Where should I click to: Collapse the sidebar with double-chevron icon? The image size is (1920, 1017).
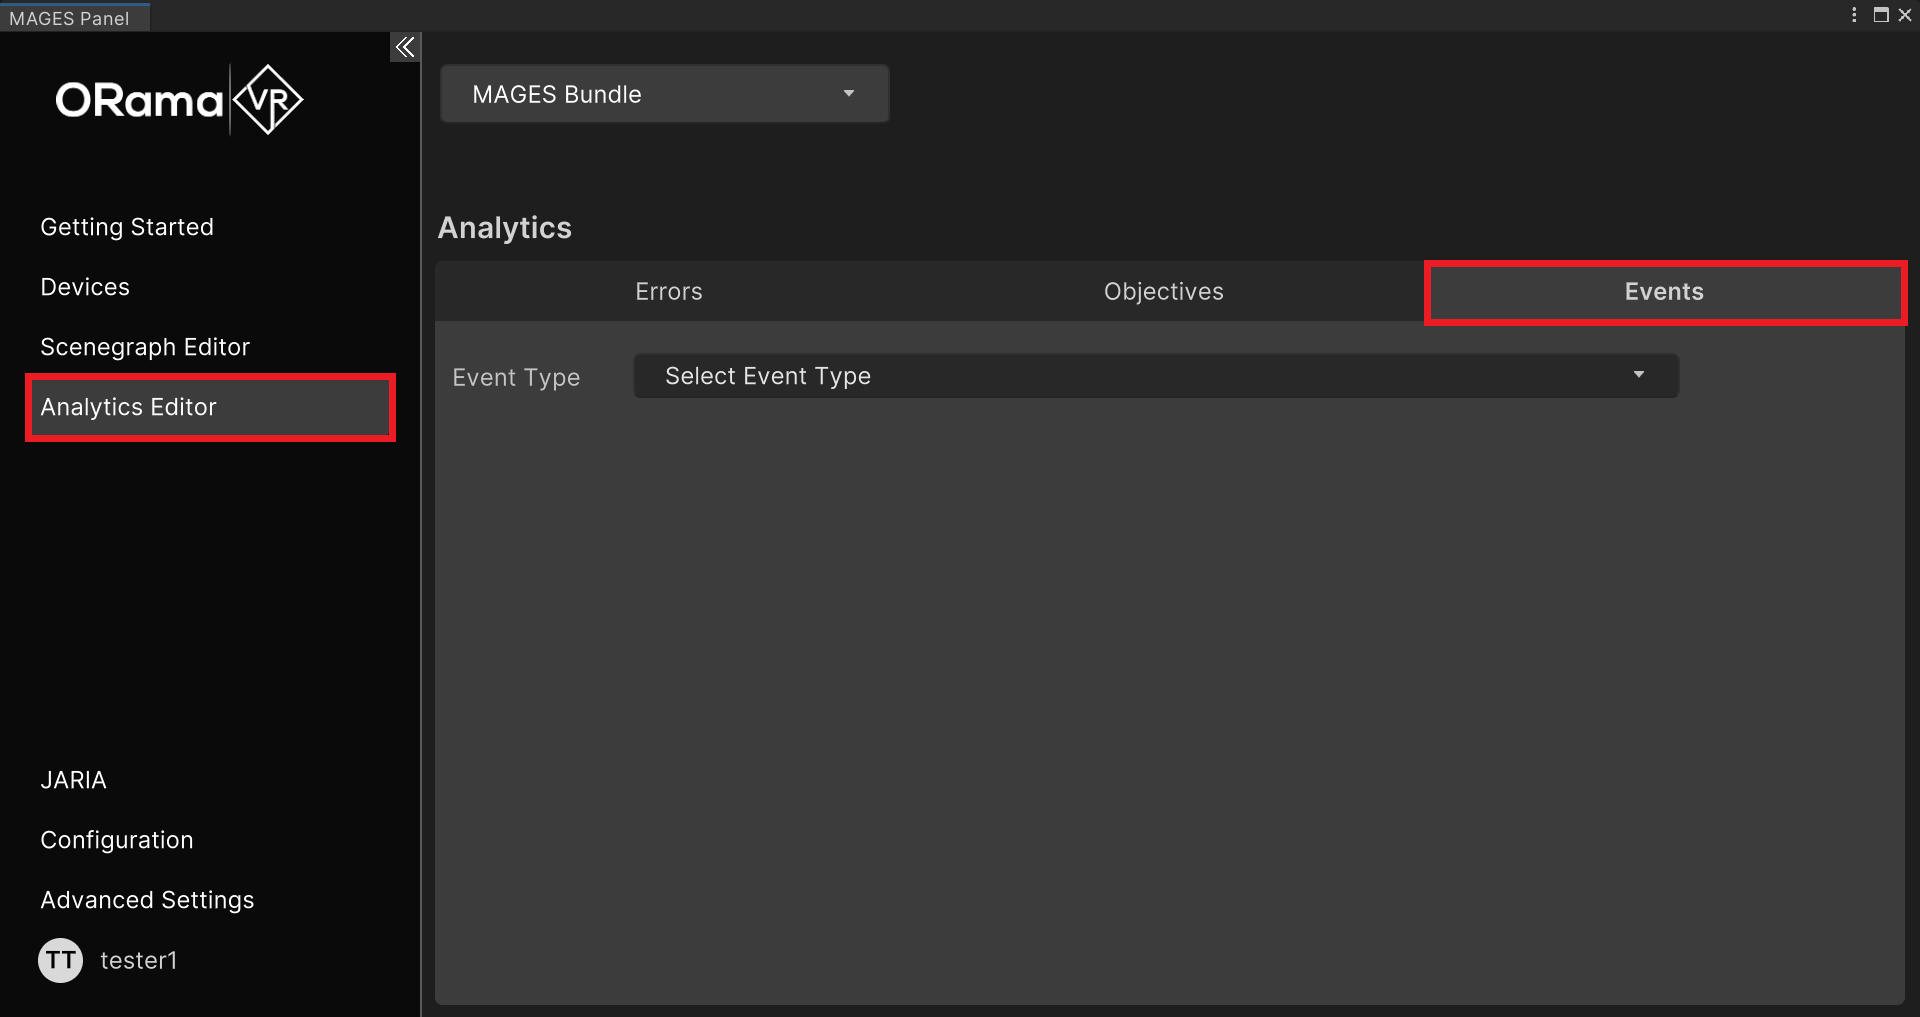click(404, 47)
